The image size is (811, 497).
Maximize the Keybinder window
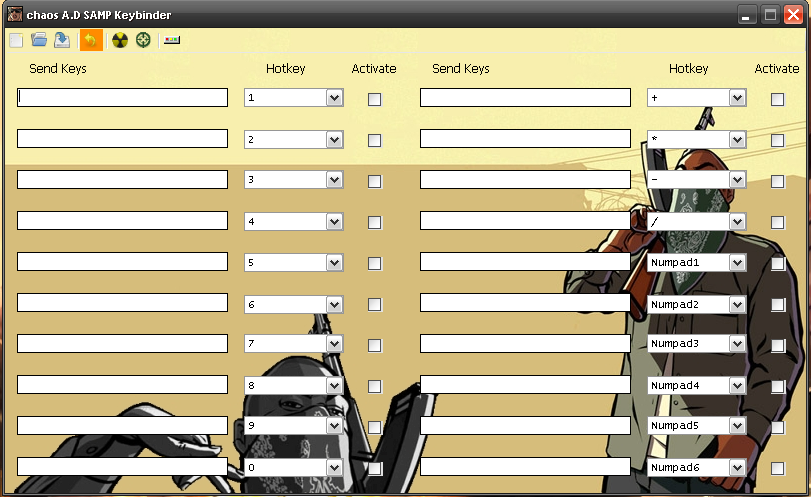coord(770,14)
